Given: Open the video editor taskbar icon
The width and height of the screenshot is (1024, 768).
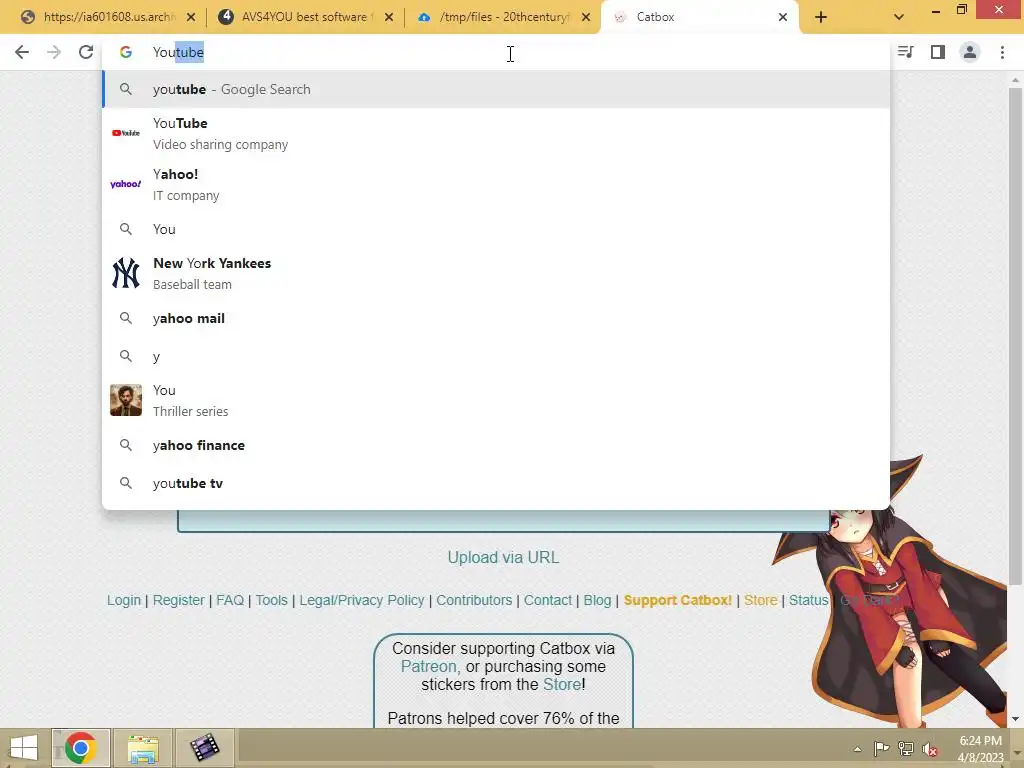Looking at the screenshot, I should point(204,748).
